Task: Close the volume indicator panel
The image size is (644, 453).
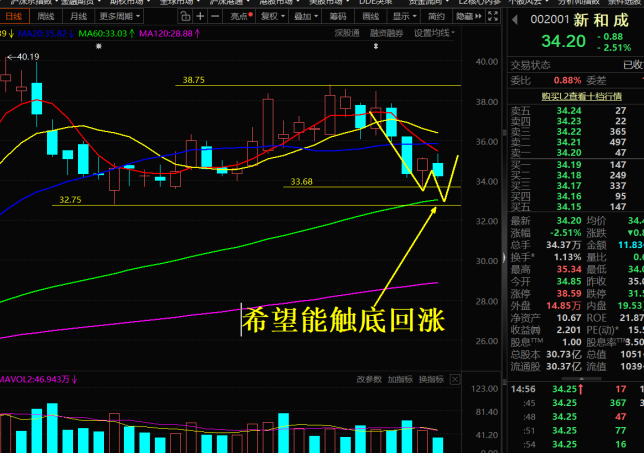Action: click(x=455, y=379)
